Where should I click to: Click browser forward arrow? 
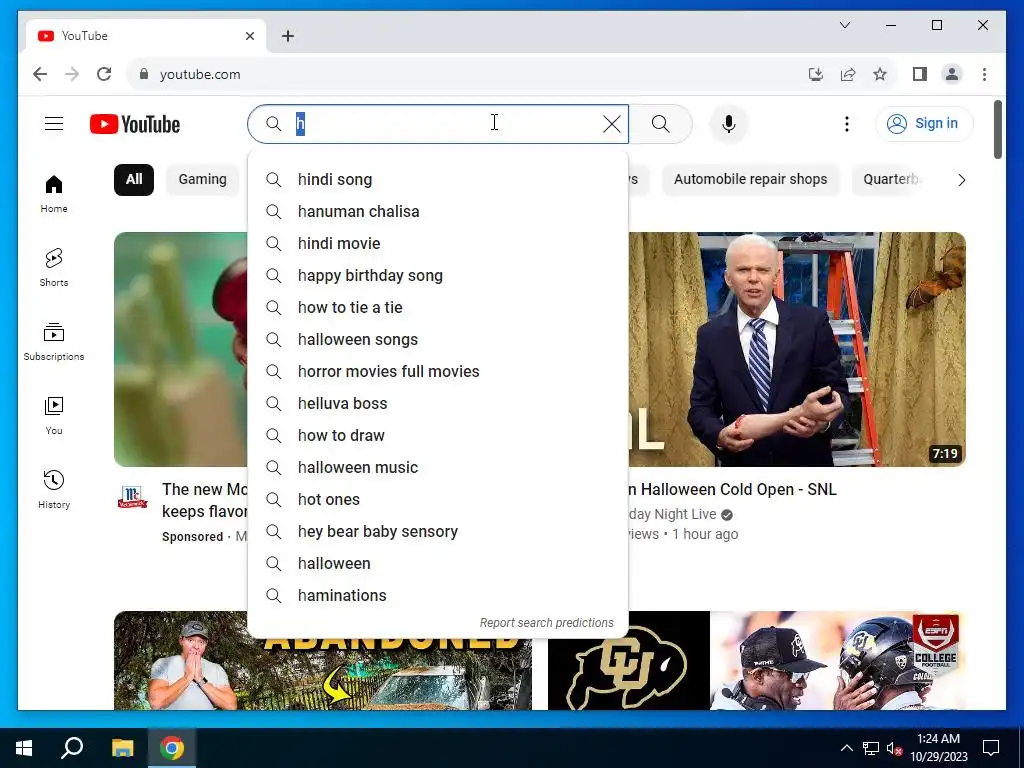coord(72,74)
